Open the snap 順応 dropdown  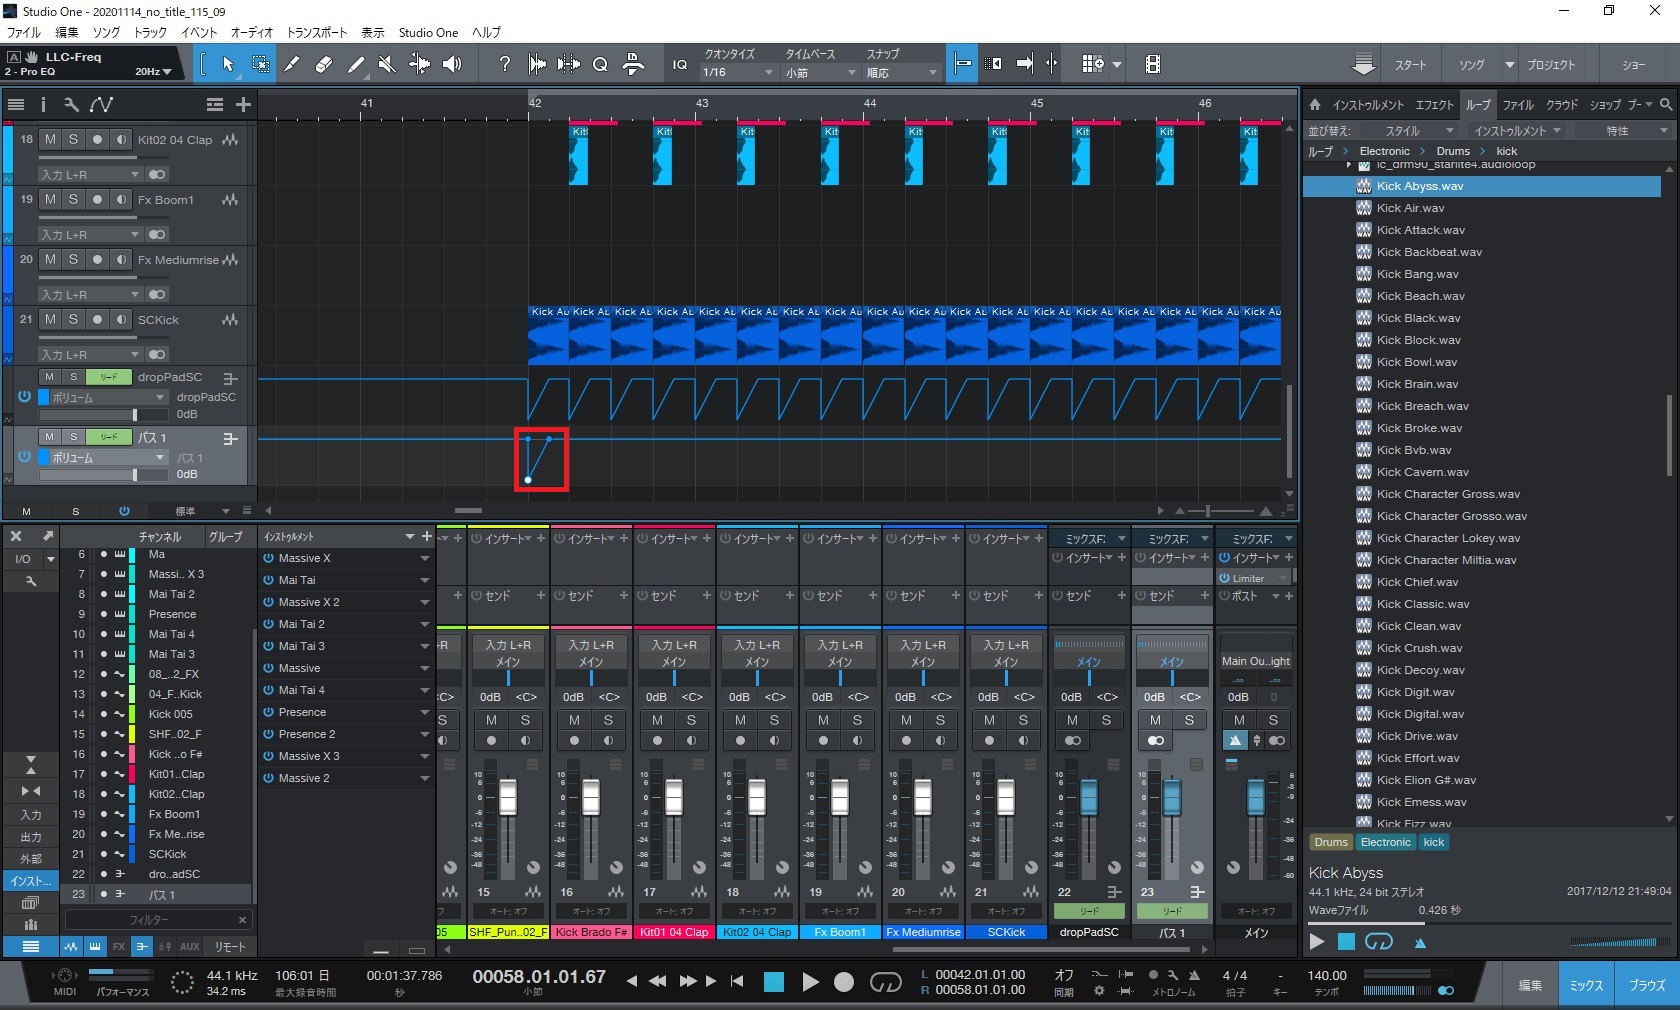(901, 72)
